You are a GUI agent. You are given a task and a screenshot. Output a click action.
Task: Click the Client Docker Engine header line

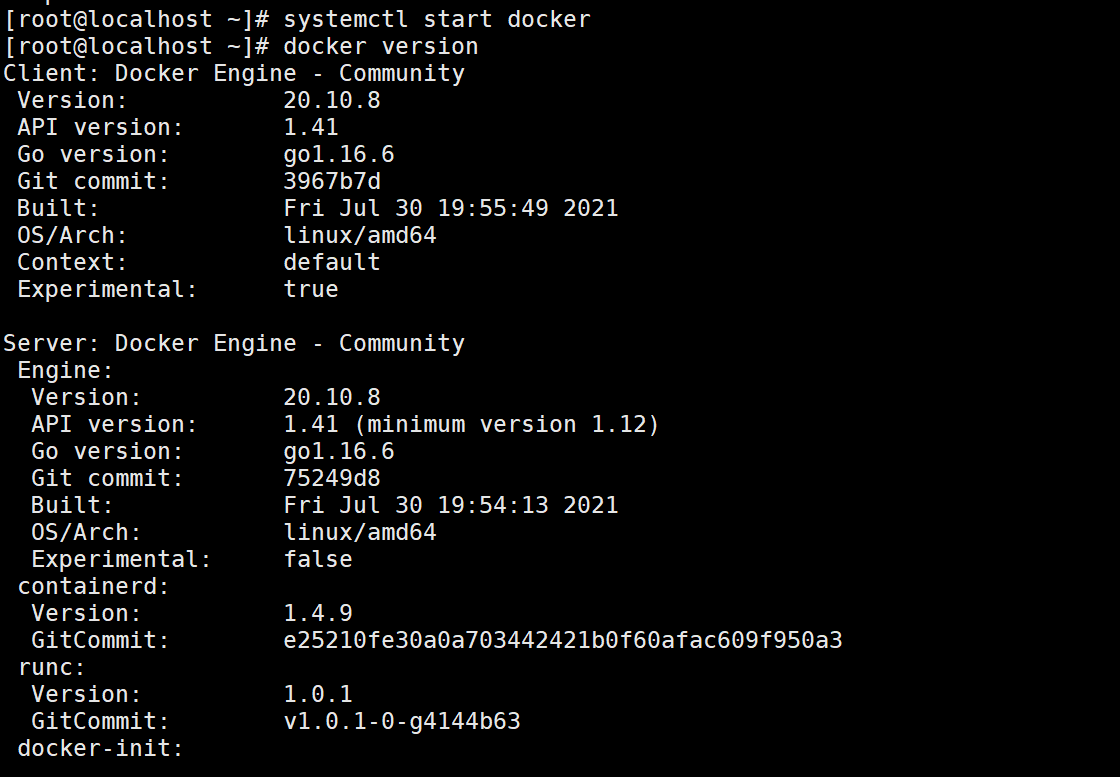click(x=234, y=74)
